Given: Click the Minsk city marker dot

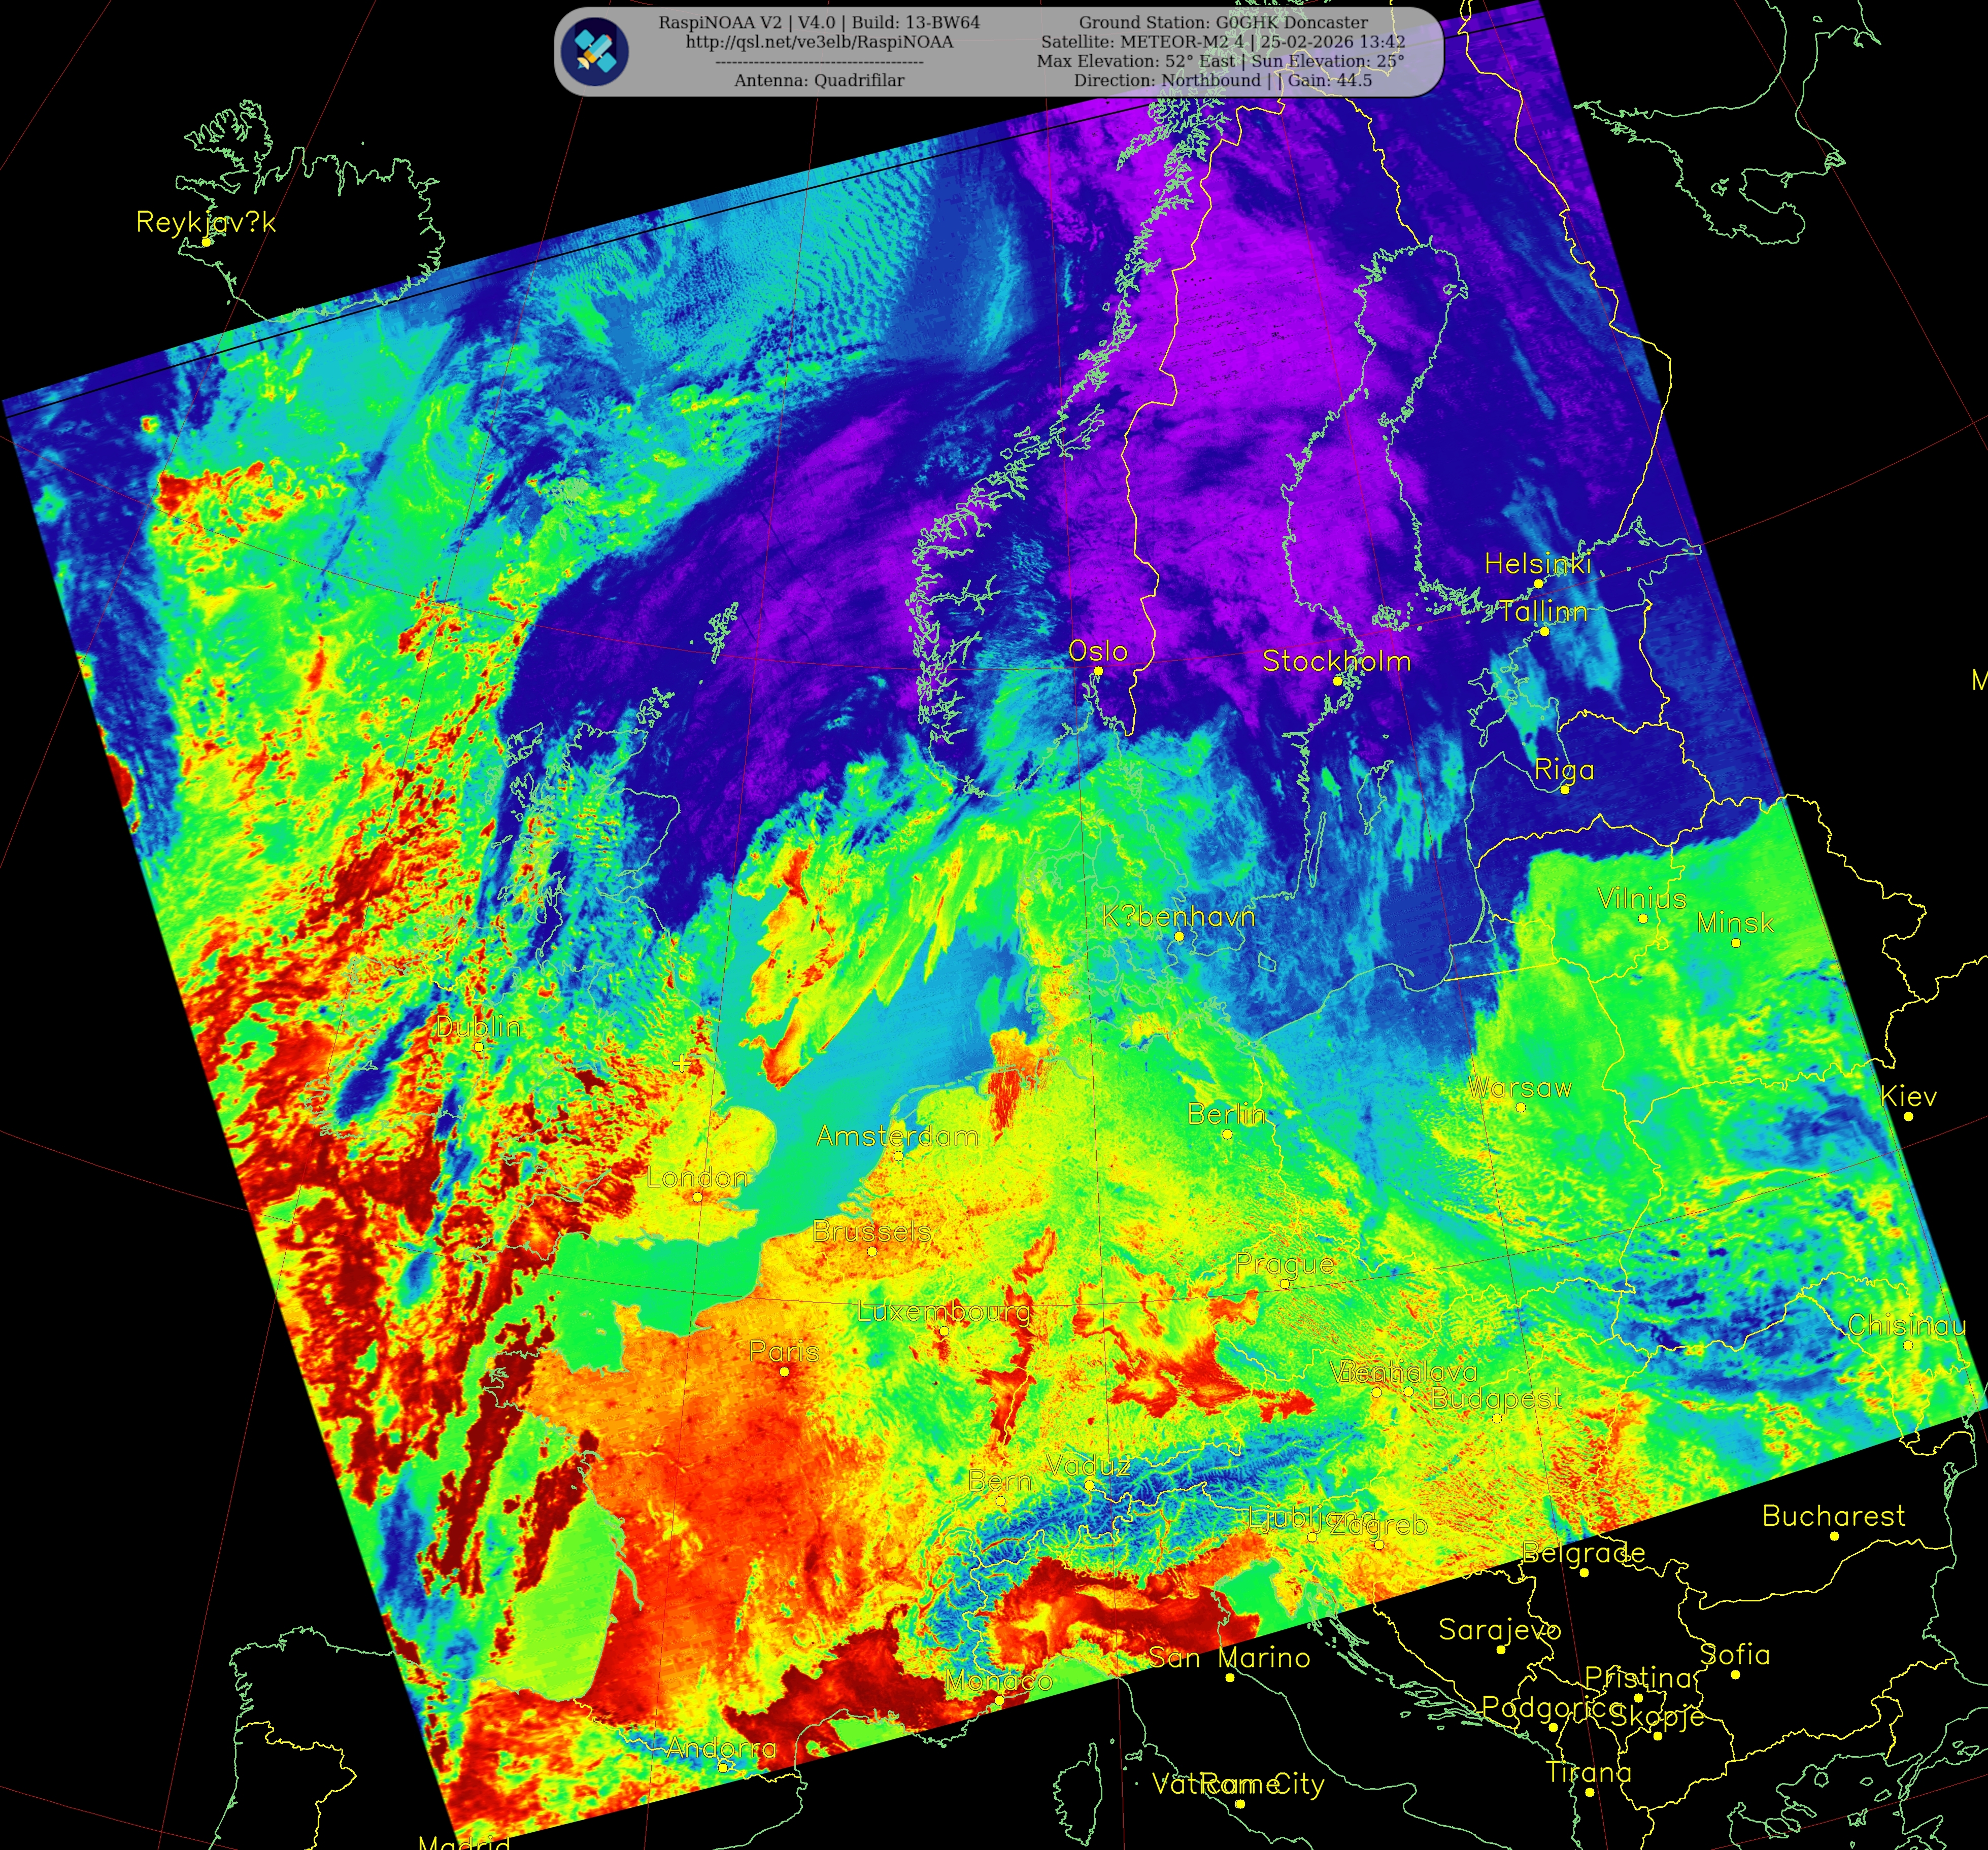Looking at the screenshot, I should click(x=1736, y=943).
